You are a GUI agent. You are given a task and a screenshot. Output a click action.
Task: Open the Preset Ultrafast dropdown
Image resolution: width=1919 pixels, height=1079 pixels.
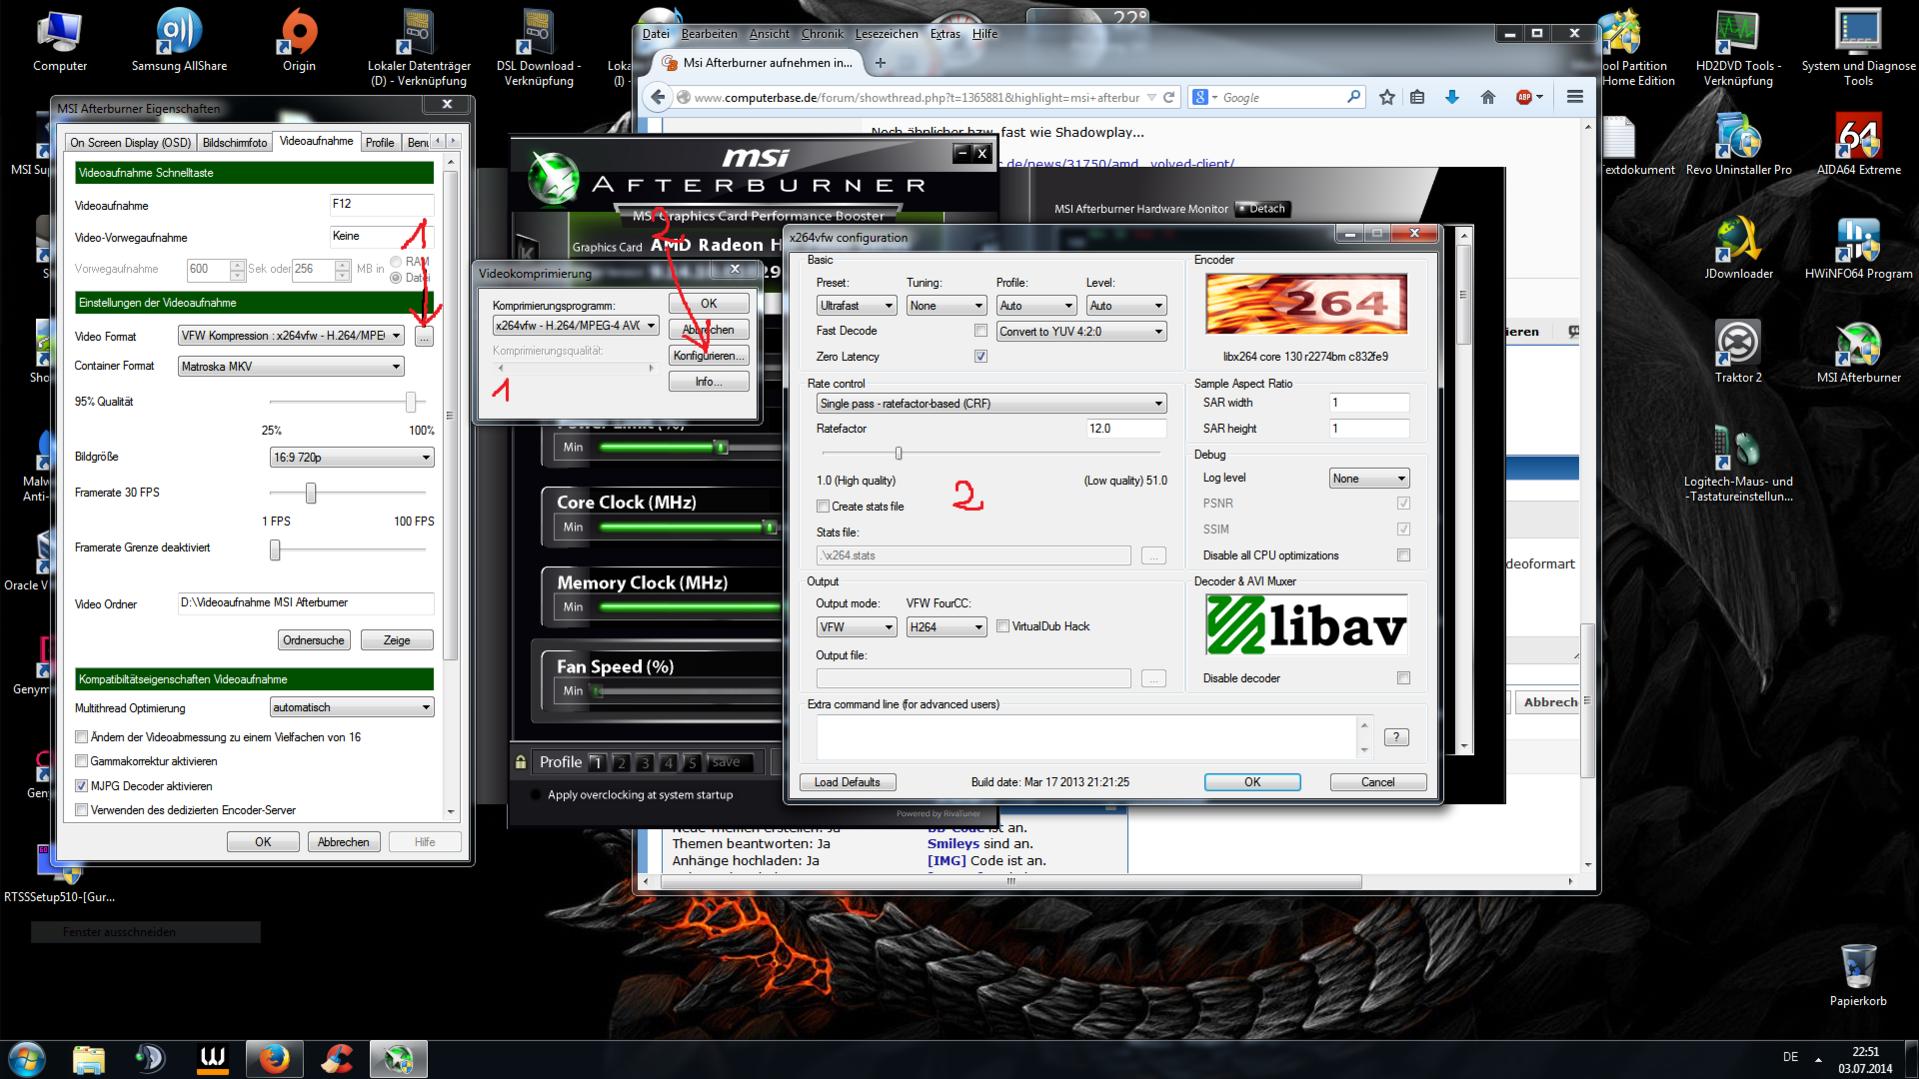(x=855, y=305)
